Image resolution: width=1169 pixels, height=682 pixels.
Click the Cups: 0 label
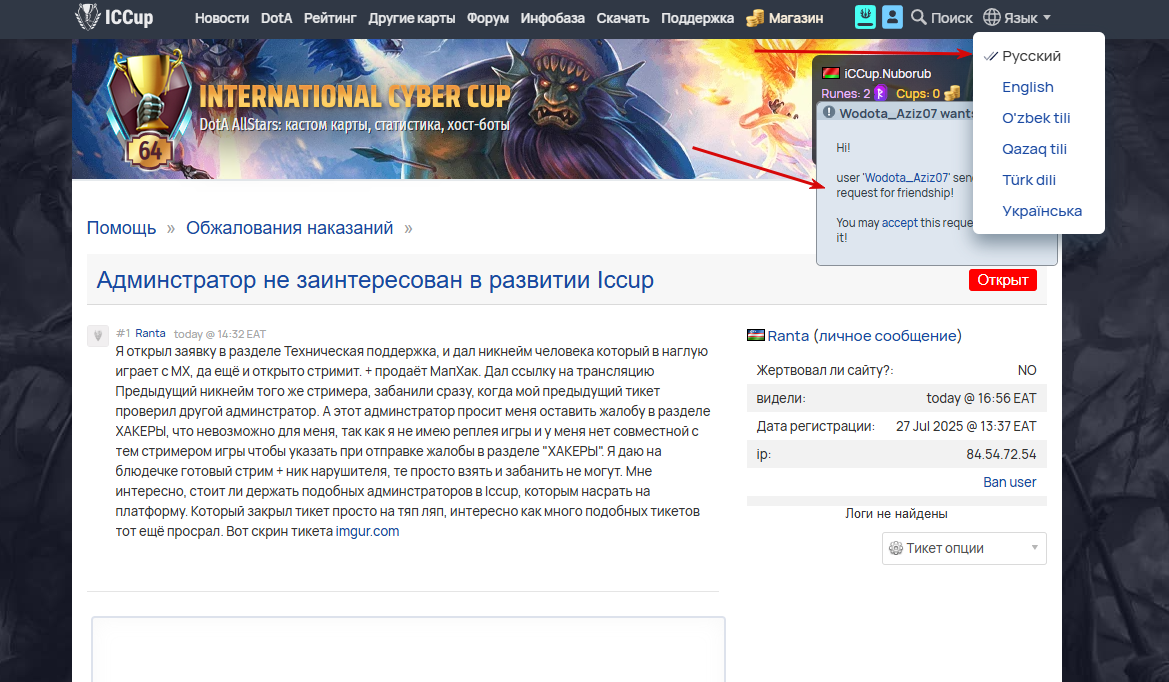(x=918, y=94)
